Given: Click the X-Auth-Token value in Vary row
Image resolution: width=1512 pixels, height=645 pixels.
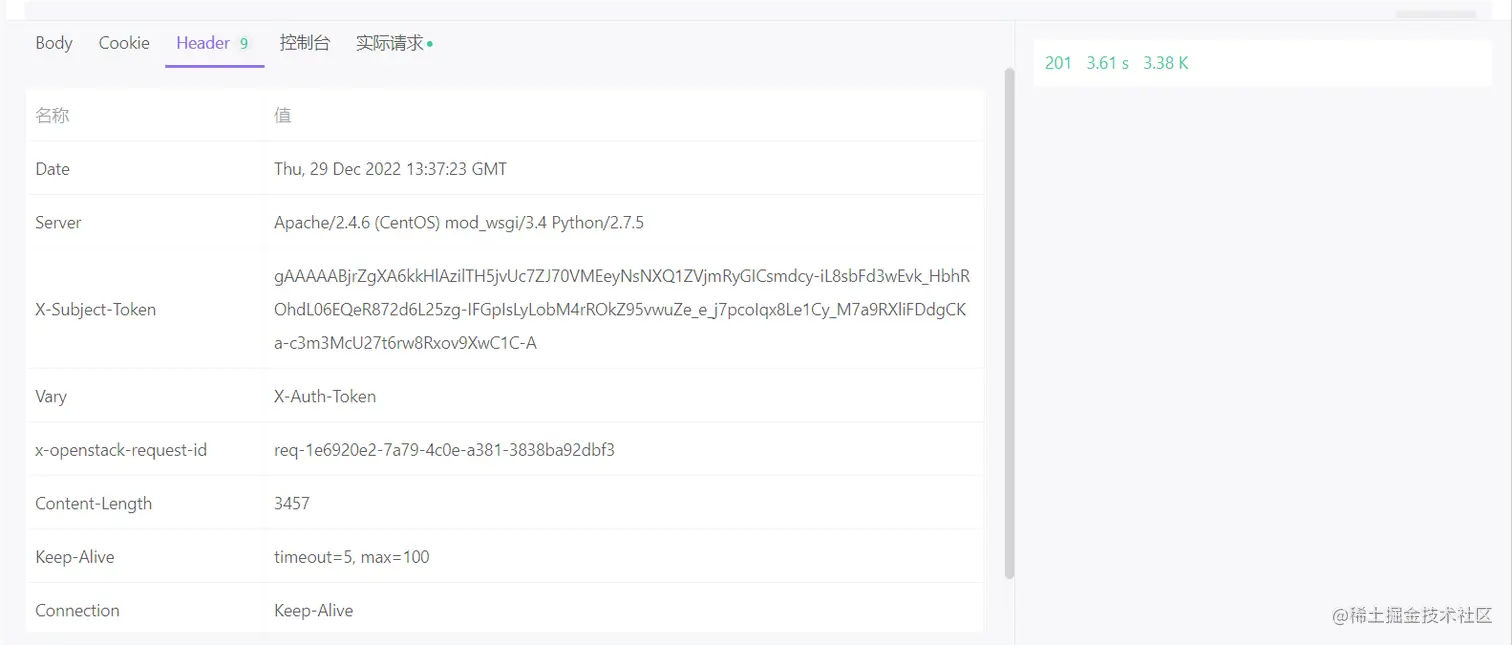Looking at the screenshot, I should coord(325,396).
